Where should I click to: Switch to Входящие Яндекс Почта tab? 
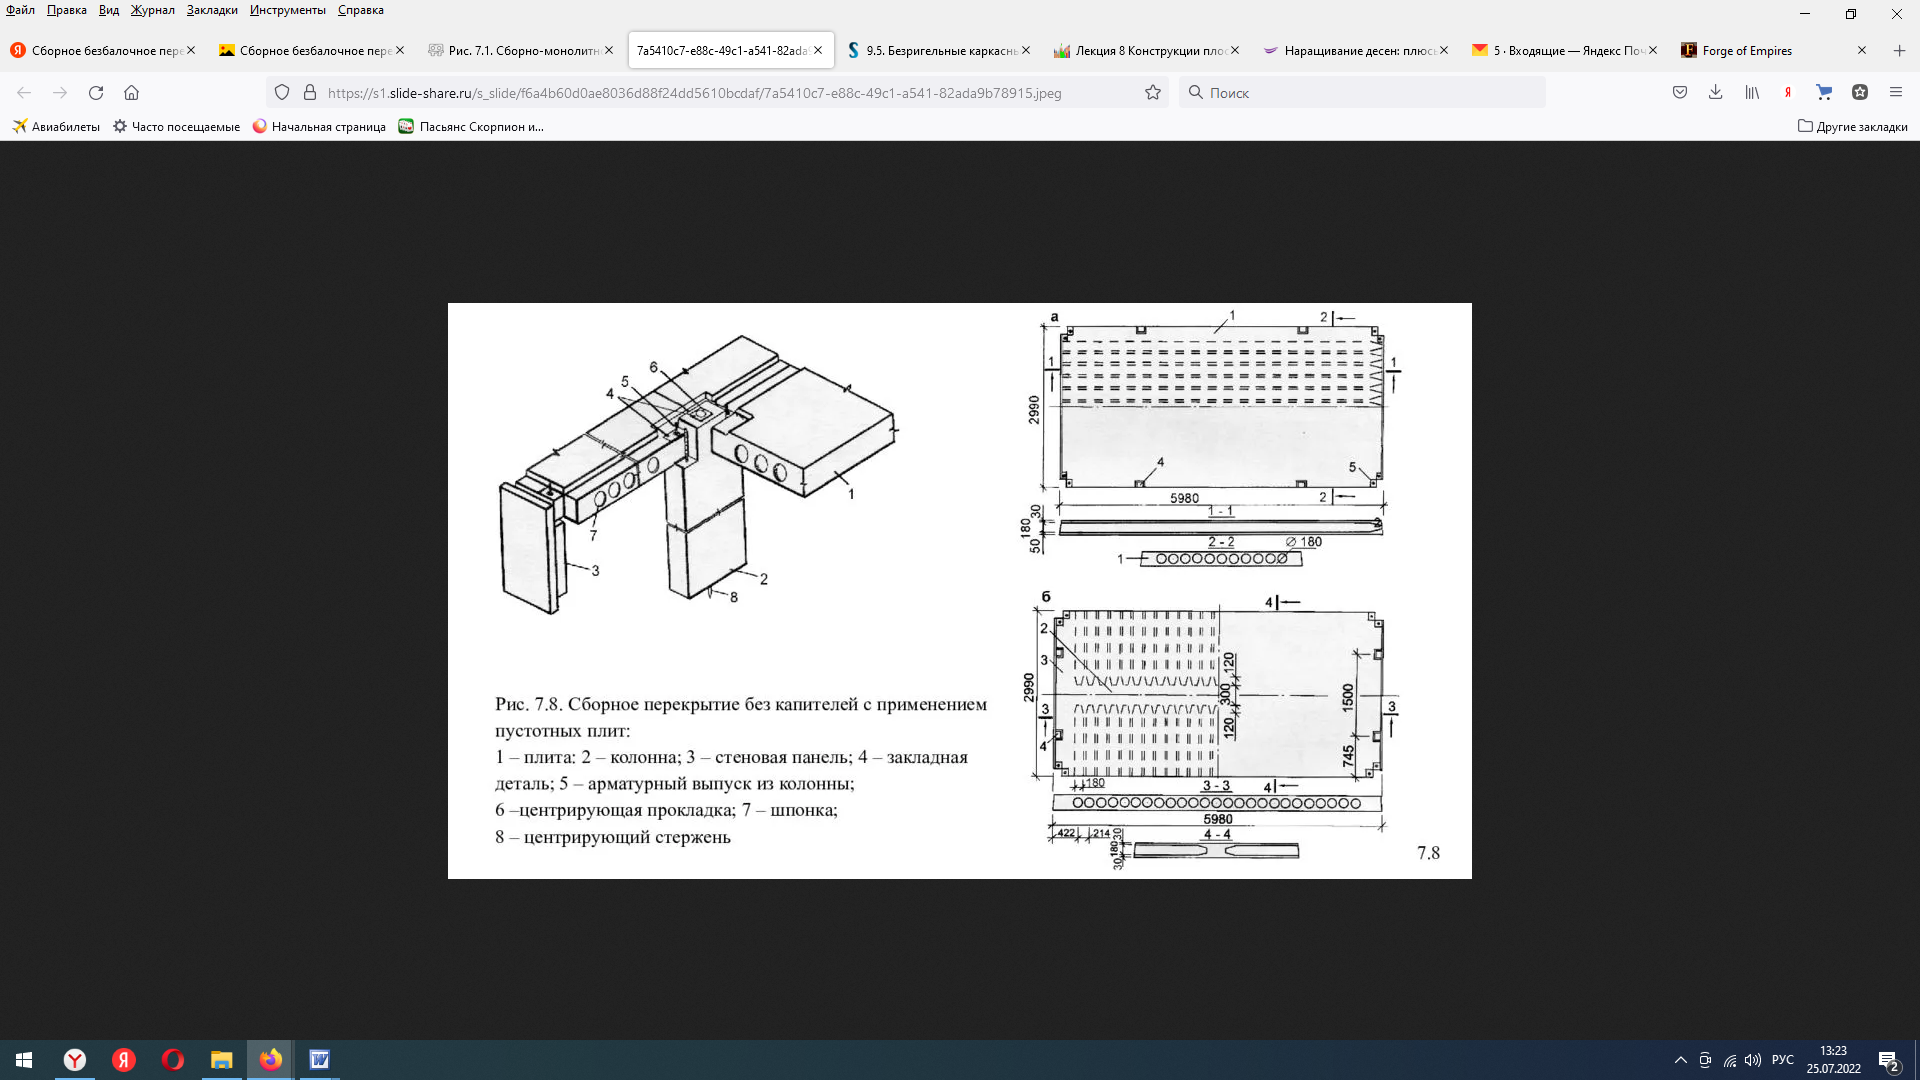tap(1565, 51)
